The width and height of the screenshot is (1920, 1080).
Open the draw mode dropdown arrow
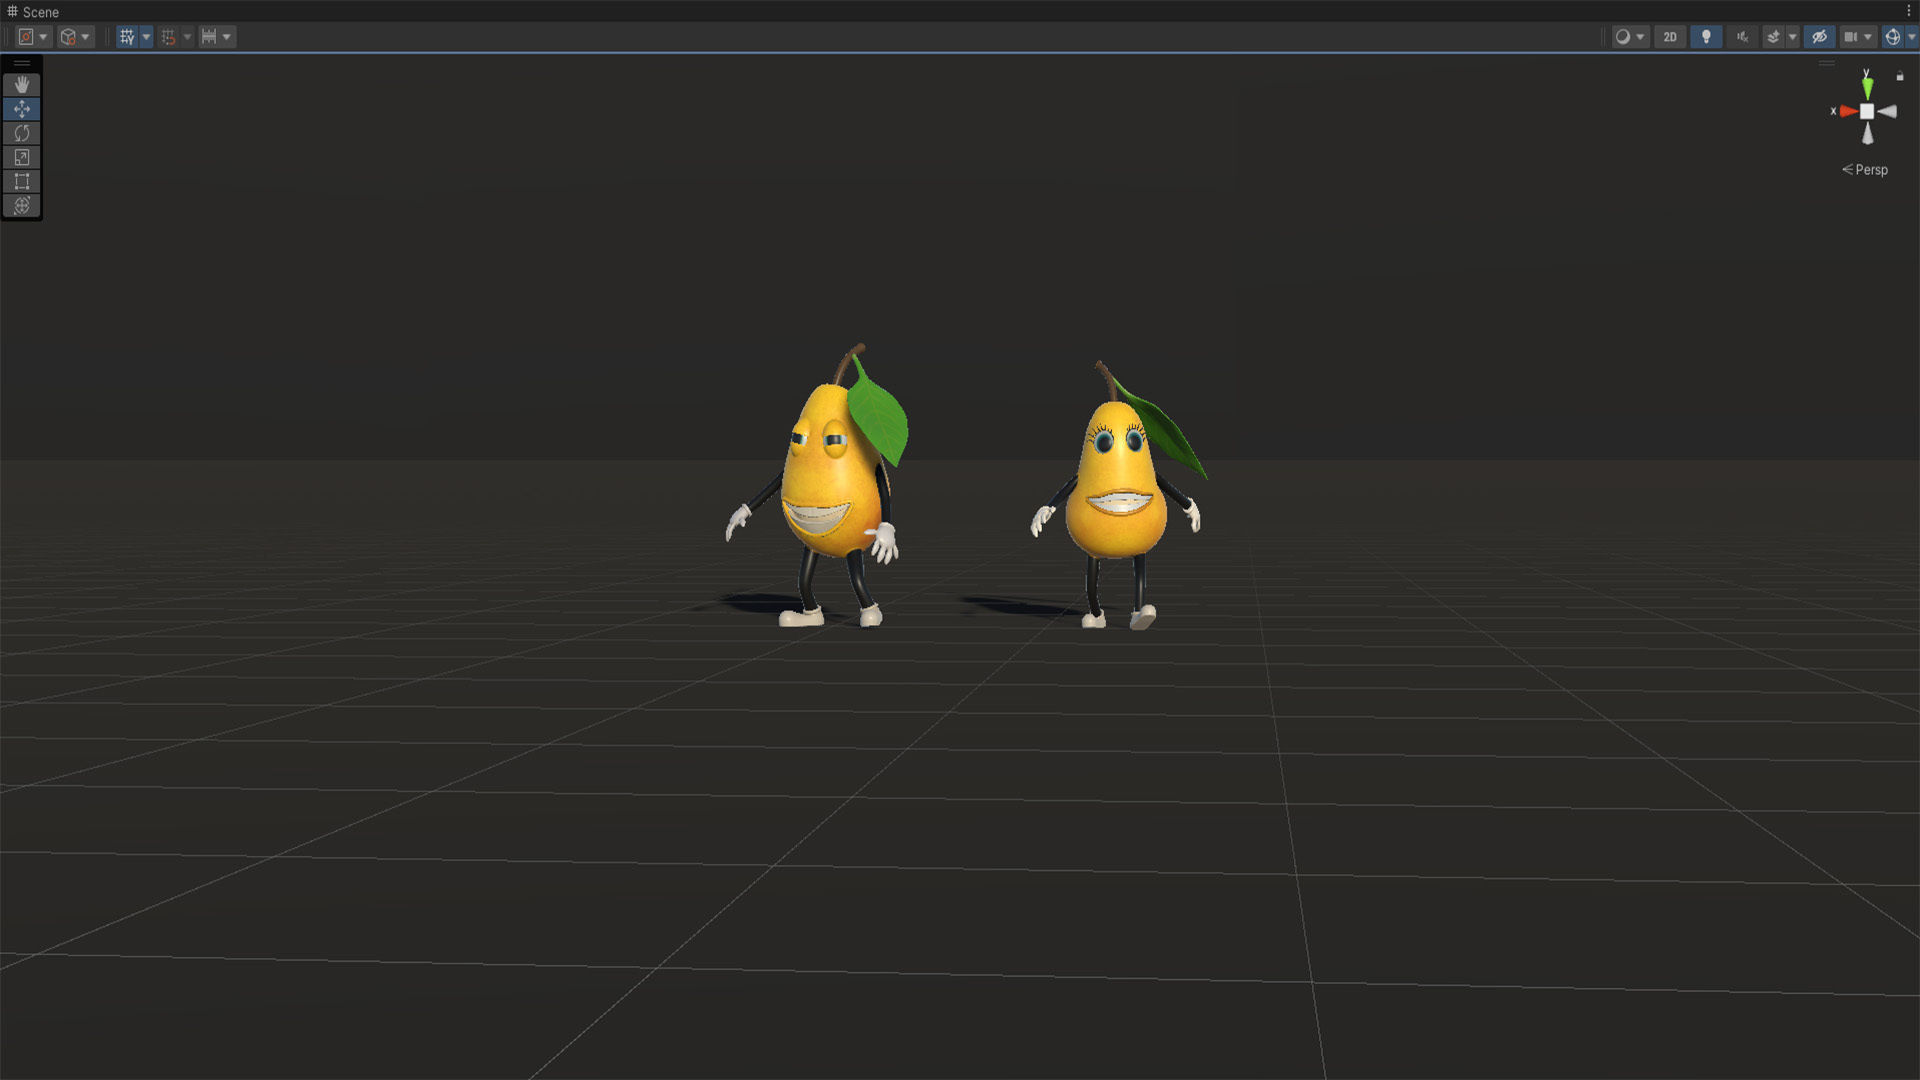click(1640, 37)
